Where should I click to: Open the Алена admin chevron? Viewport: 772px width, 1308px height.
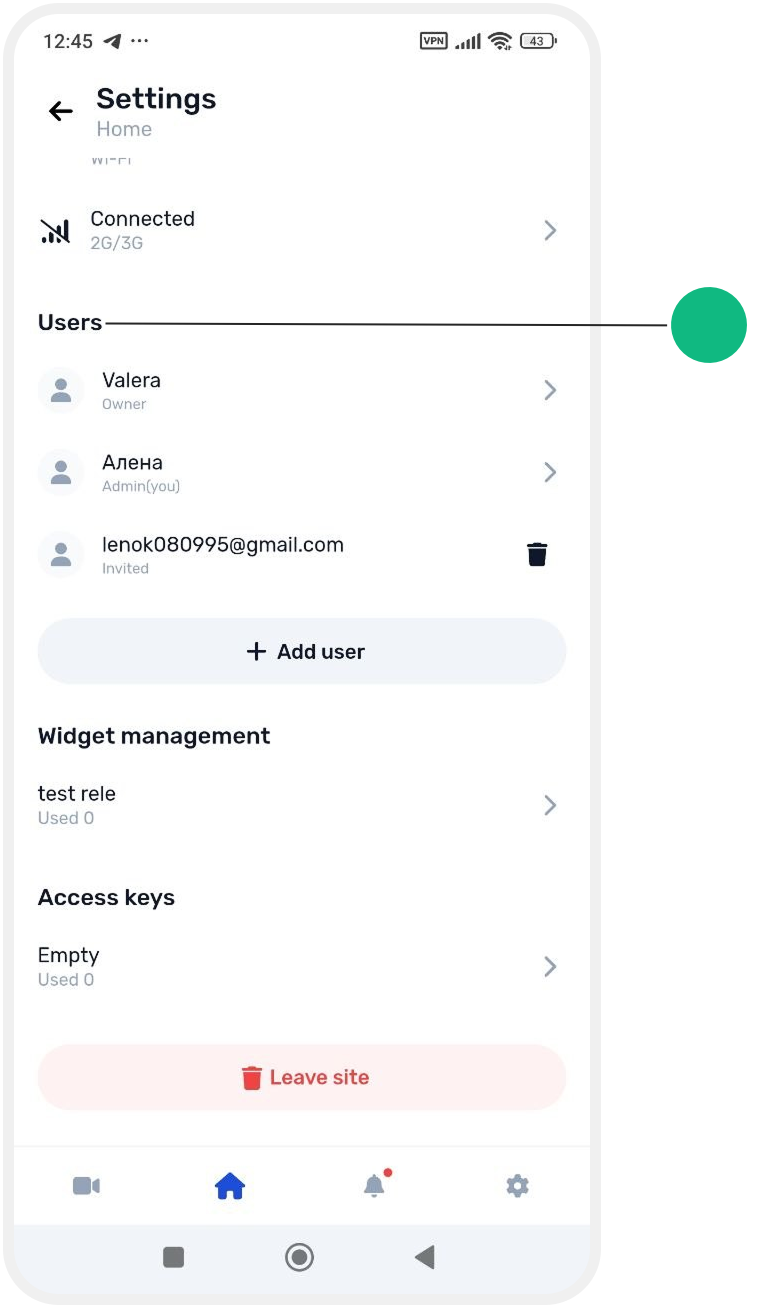coord(550,472)
